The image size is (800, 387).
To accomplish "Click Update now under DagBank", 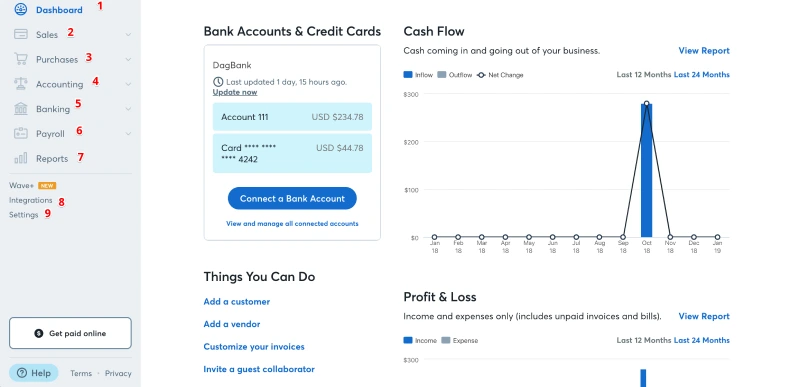I will [x=235, y=92].
